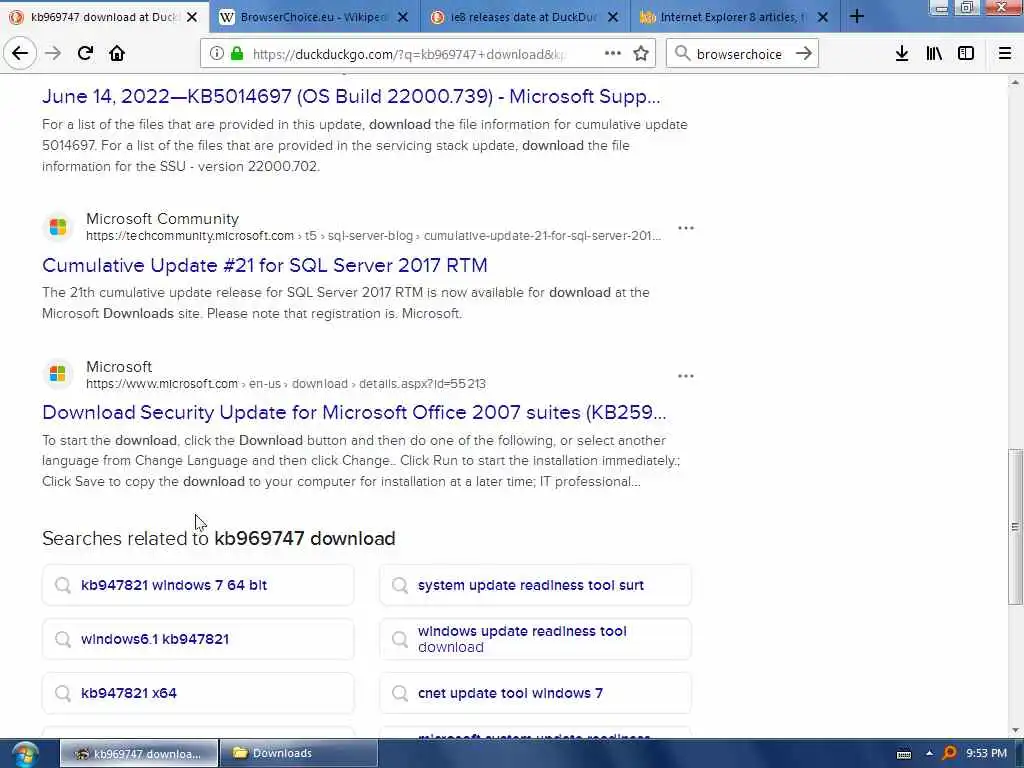
Task: Bookmark this page with the star
Action: (x=641, y=54)
